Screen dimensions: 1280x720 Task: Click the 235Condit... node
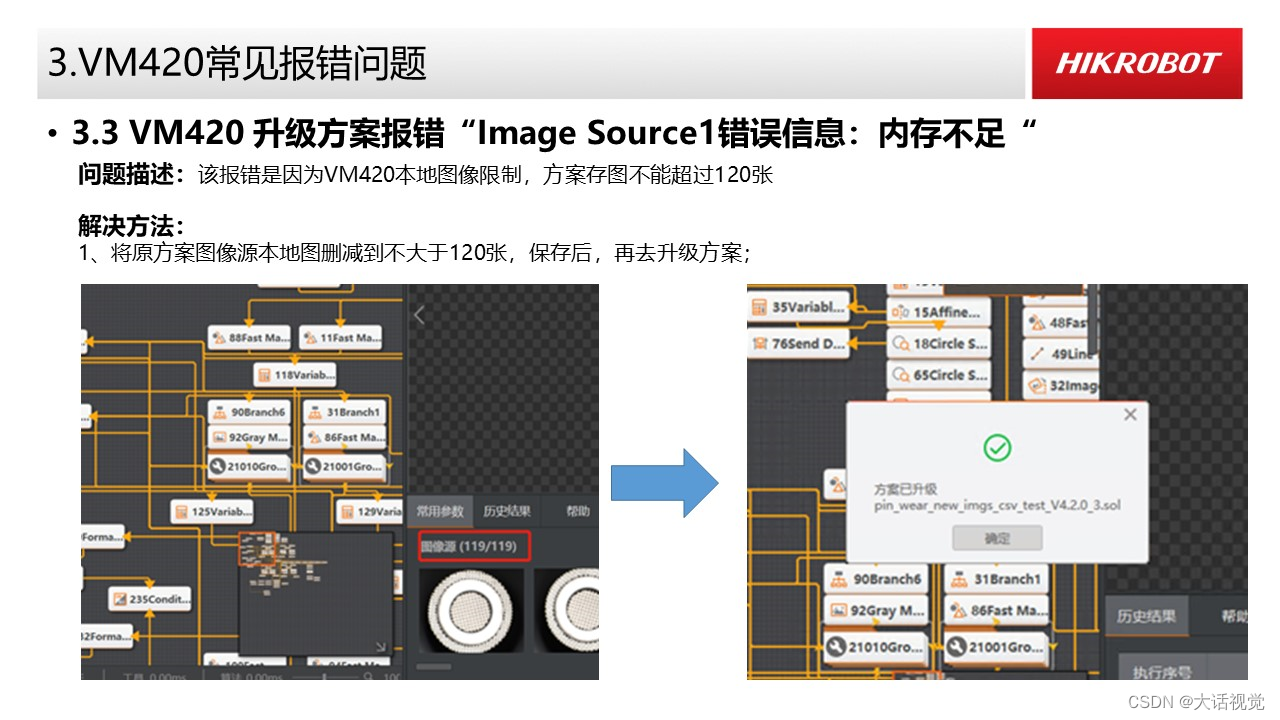coord(150,599)
